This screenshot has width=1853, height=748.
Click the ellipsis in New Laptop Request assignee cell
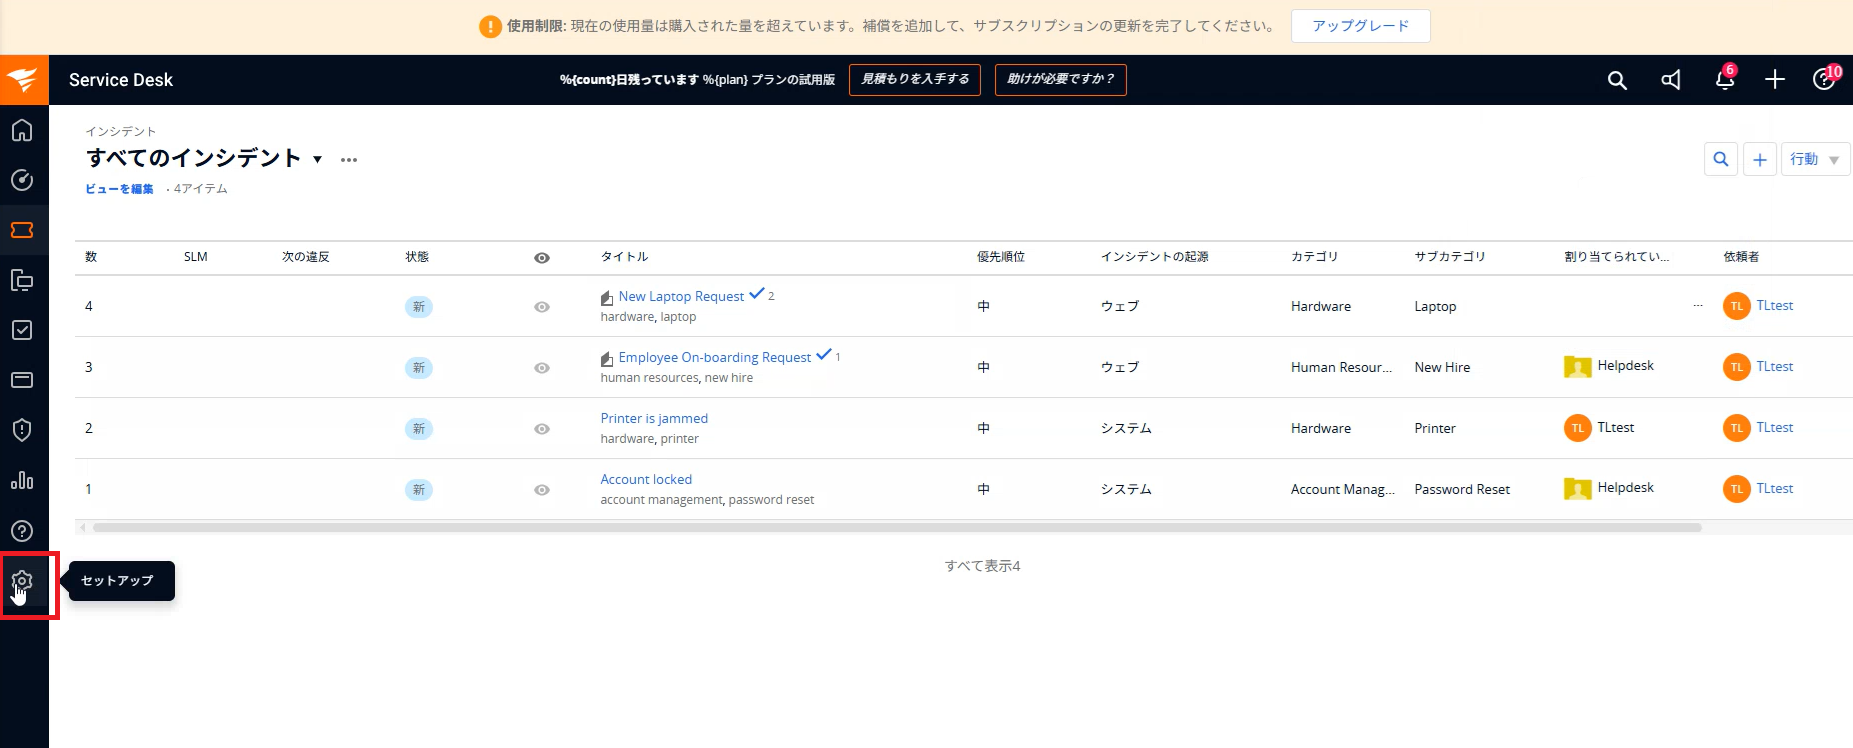[1698, 306]
